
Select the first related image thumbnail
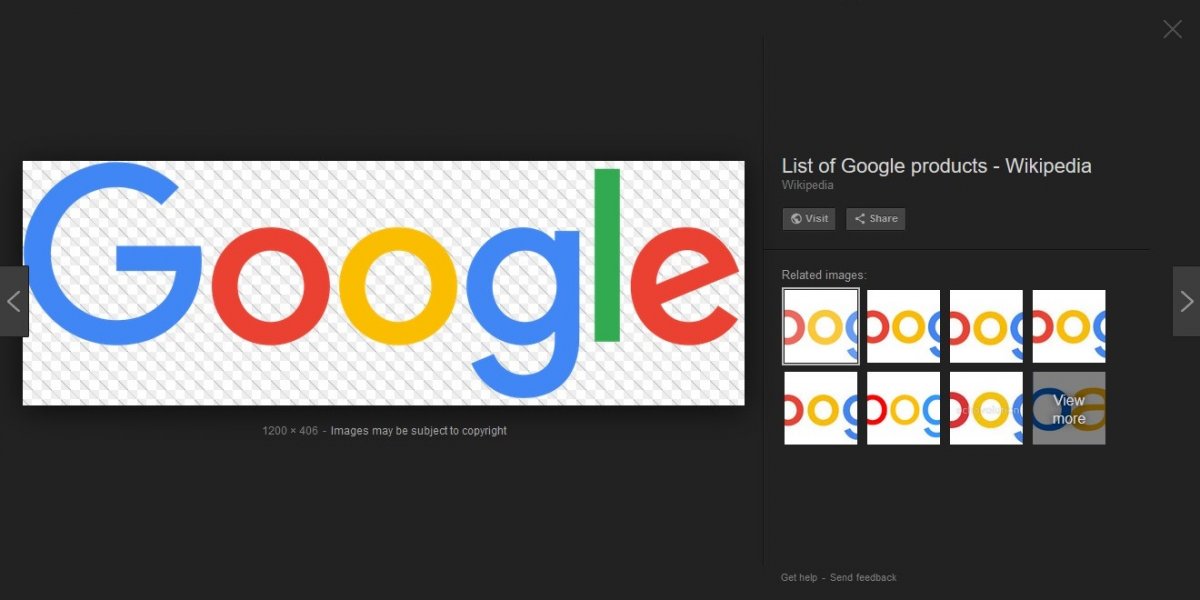pyautogui.click(x=821, y=327)
